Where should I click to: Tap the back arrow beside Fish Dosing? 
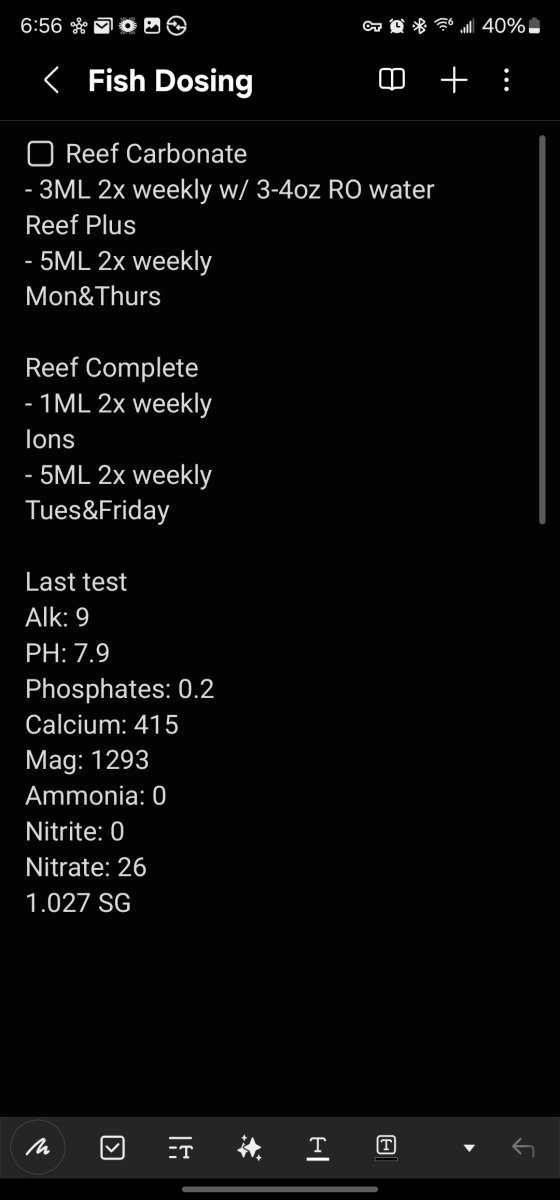point(52,81)
